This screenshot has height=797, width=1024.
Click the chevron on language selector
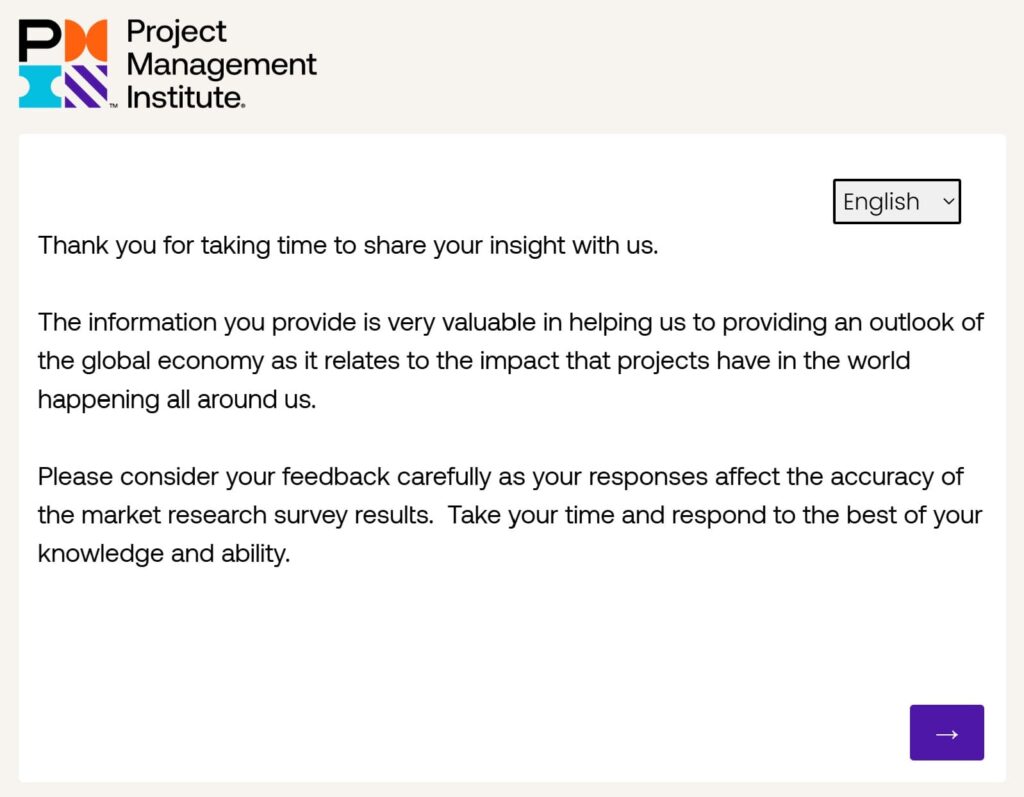tap(948, 202)
